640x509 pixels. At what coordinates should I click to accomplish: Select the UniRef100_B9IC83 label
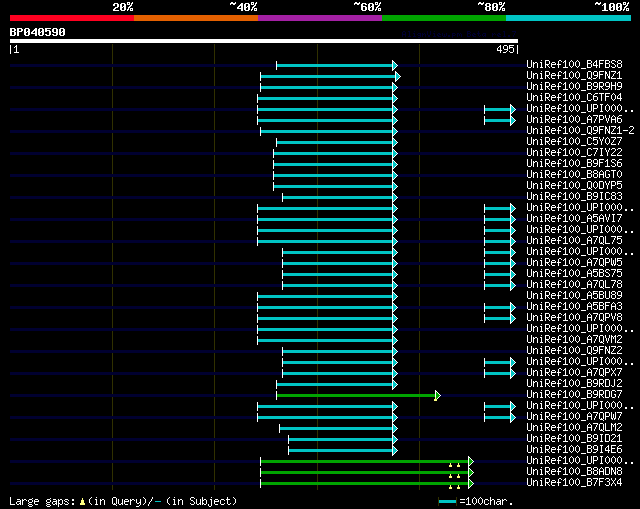(x=574, y=196)
